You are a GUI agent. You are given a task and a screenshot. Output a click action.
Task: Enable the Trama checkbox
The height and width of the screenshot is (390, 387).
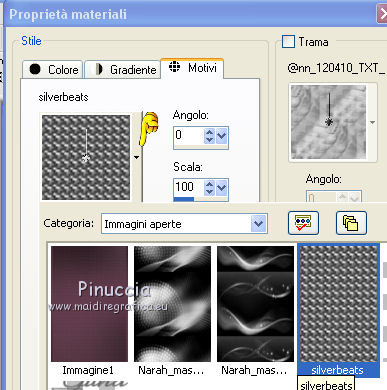click(288, 42)
